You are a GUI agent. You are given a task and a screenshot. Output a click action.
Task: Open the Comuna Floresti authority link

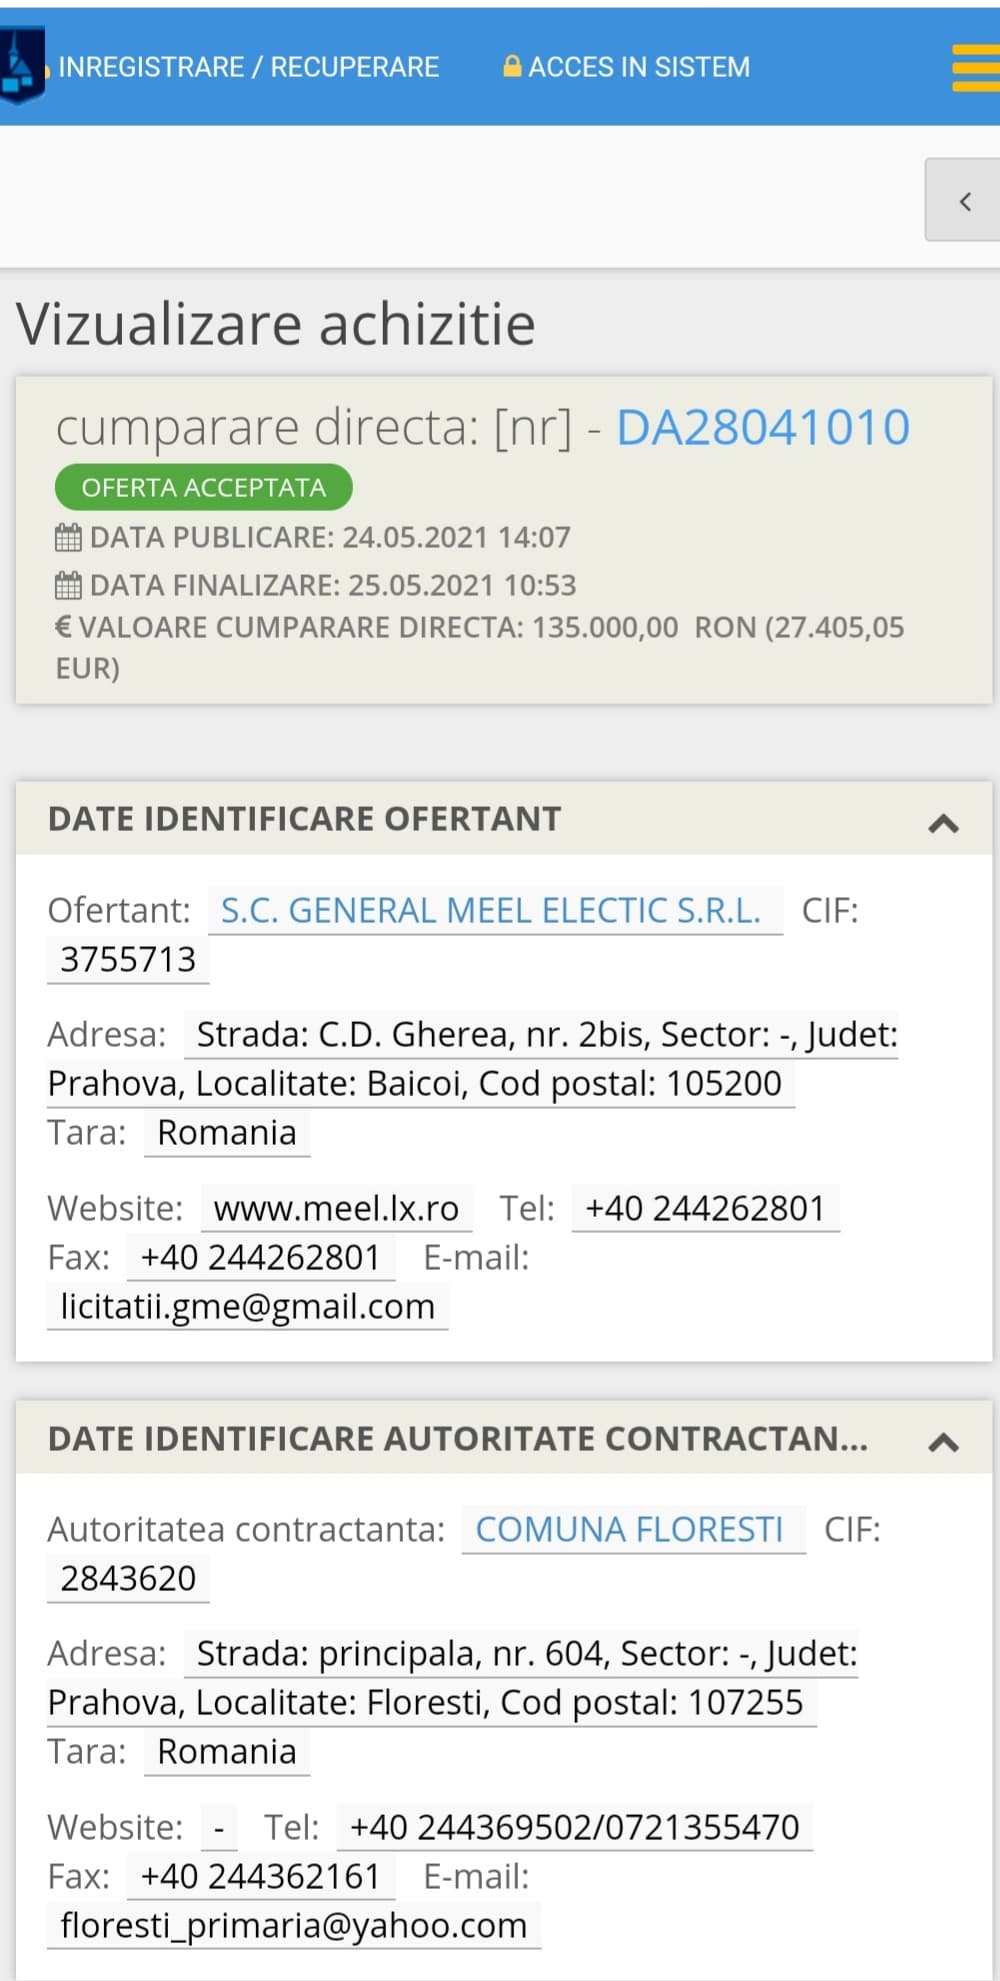click(x=629, y=1530)
